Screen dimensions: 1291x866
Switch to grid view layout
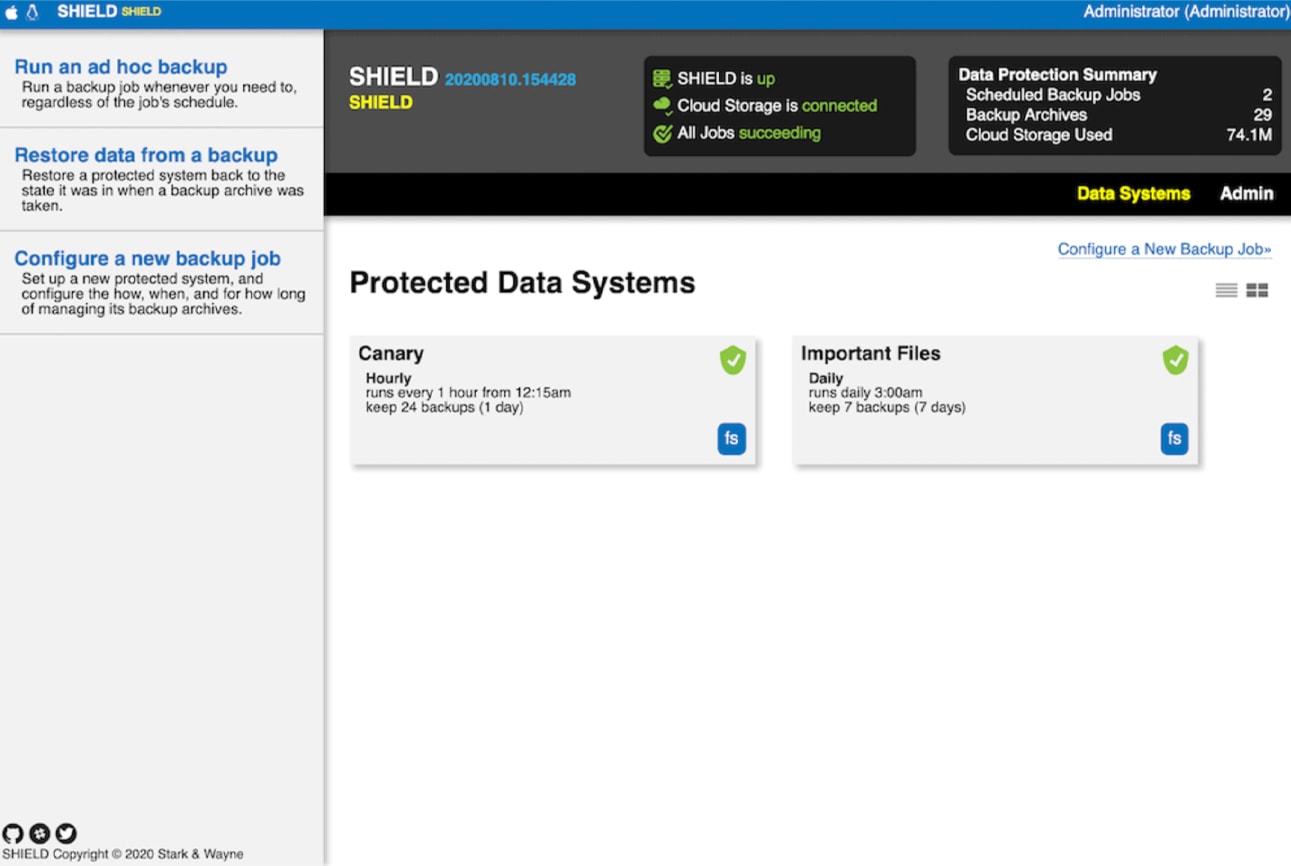pyautogui.click(x=1257, y=290)
